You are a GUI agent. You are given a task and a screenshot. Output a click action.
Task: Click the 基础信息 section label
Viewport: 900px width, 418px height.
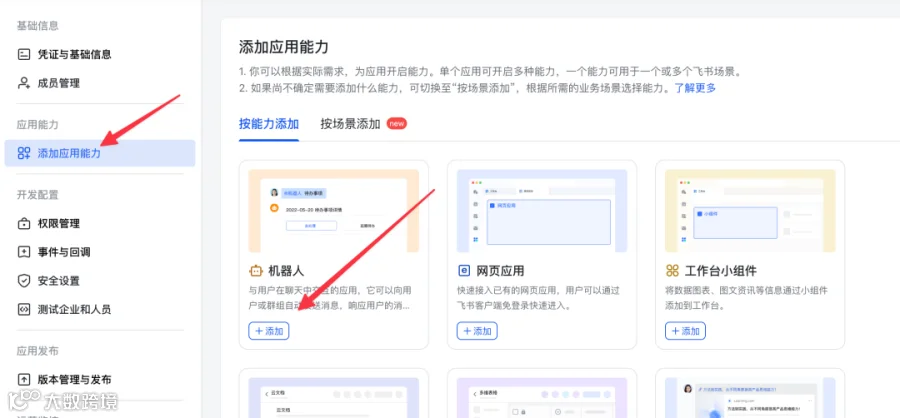37,26
